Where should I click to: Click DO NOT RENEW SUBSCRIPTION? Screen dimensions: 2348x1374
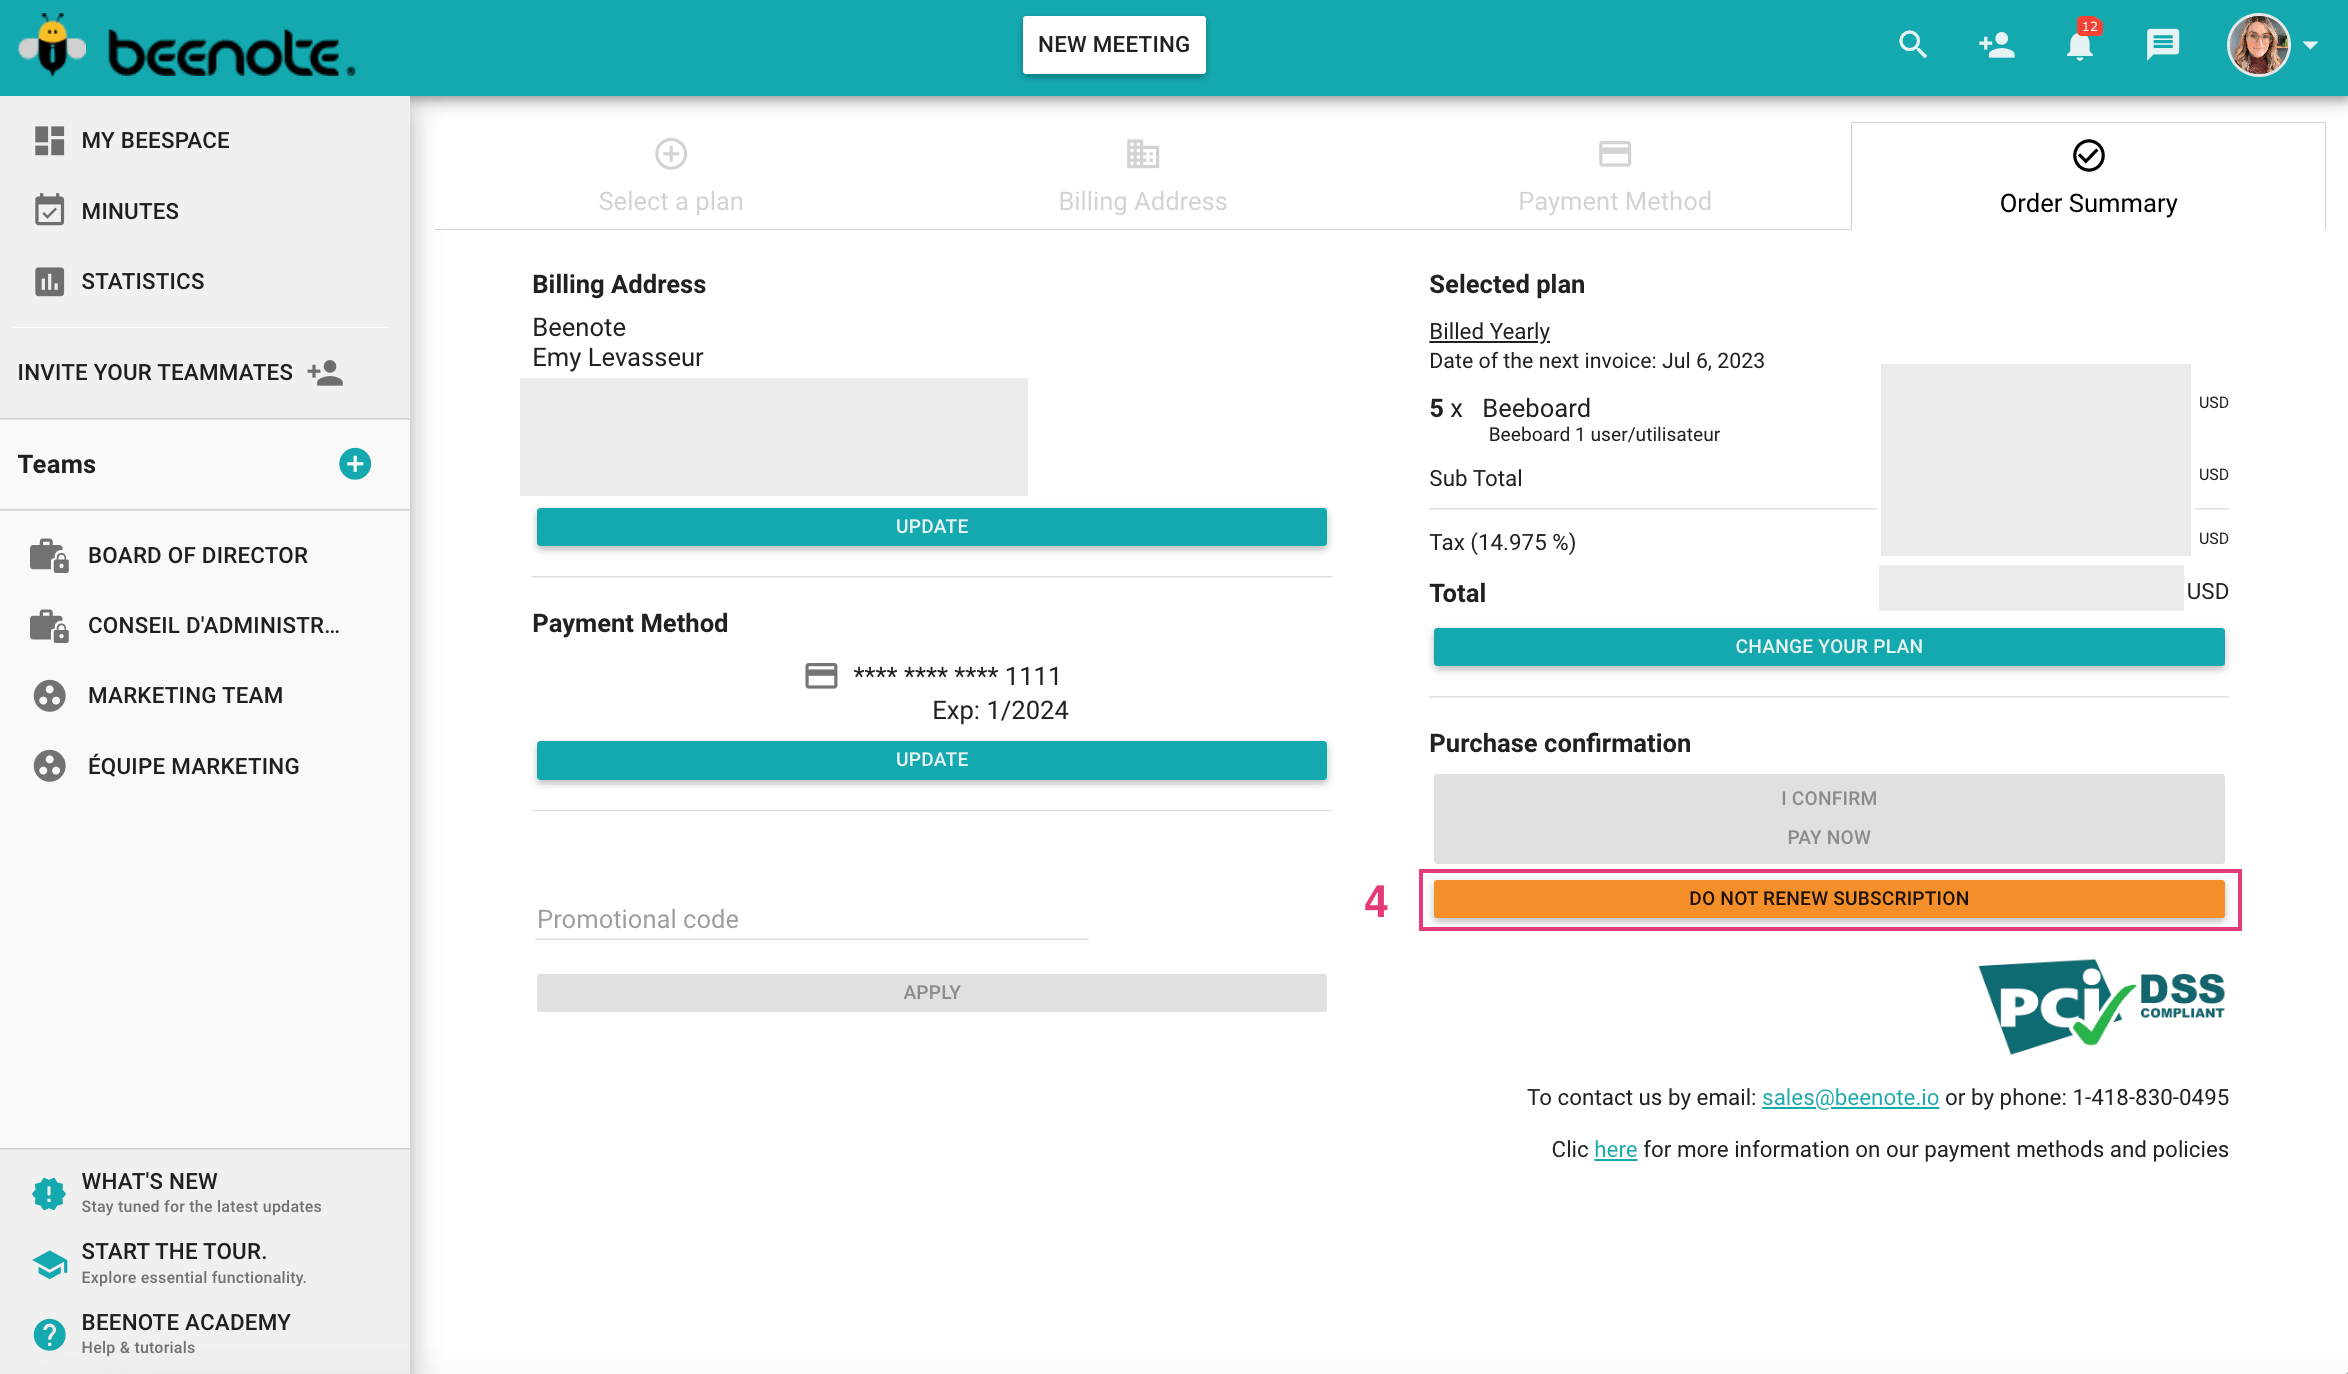[x=1829, y=899]
